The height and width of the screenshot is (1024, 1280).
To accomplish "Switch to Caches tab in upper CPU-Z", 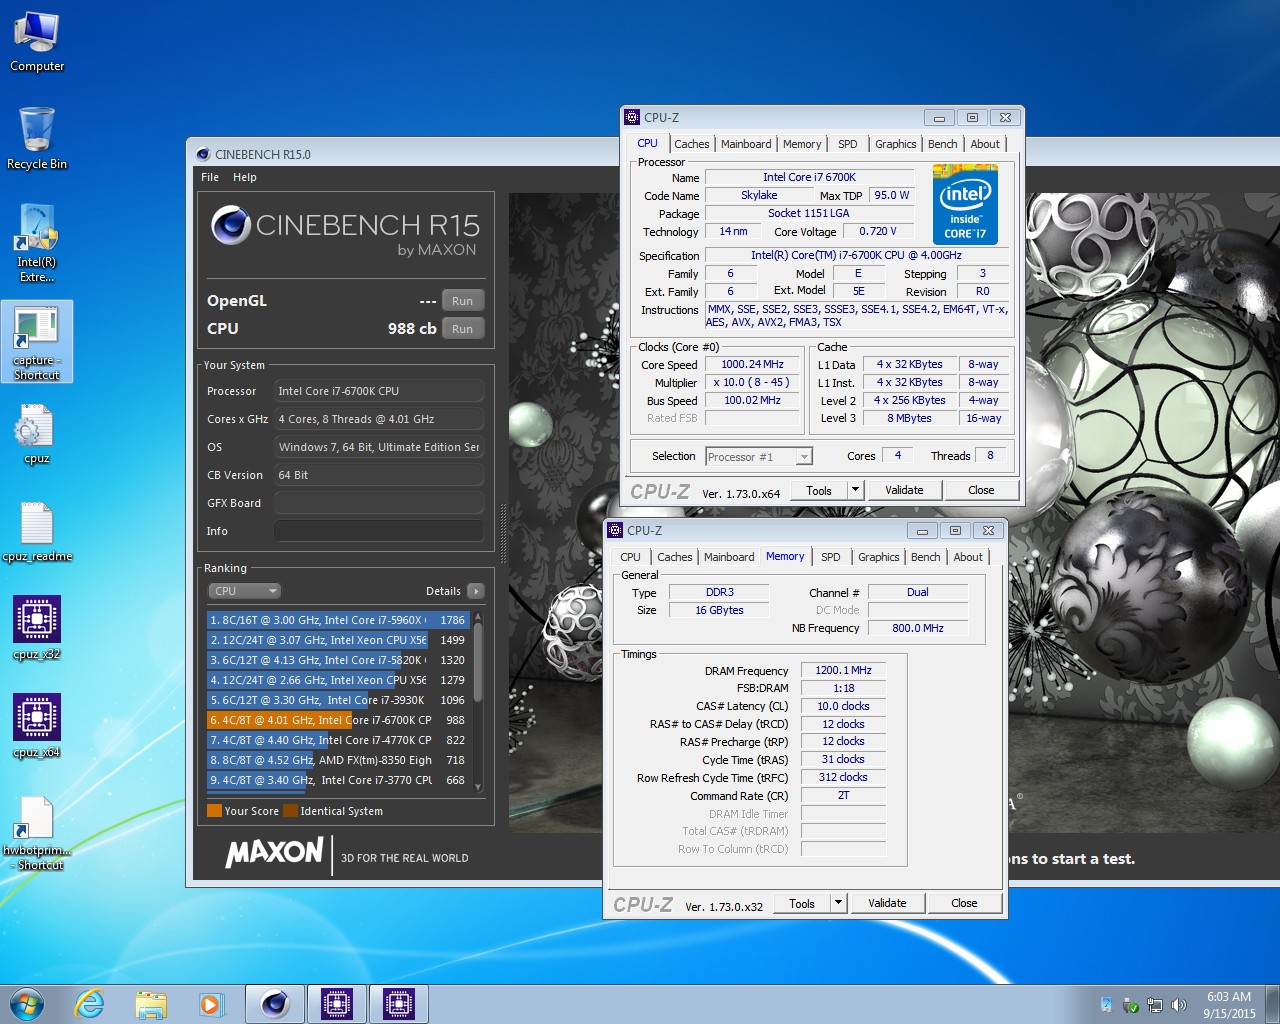I will (x=691, y=144).
